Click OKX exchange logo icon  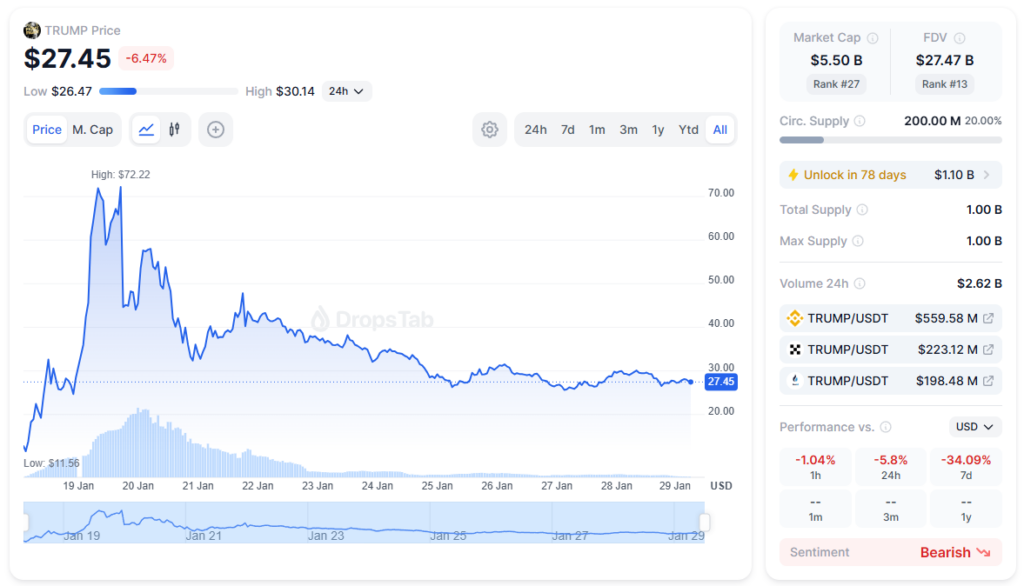(x=795, y=350)
